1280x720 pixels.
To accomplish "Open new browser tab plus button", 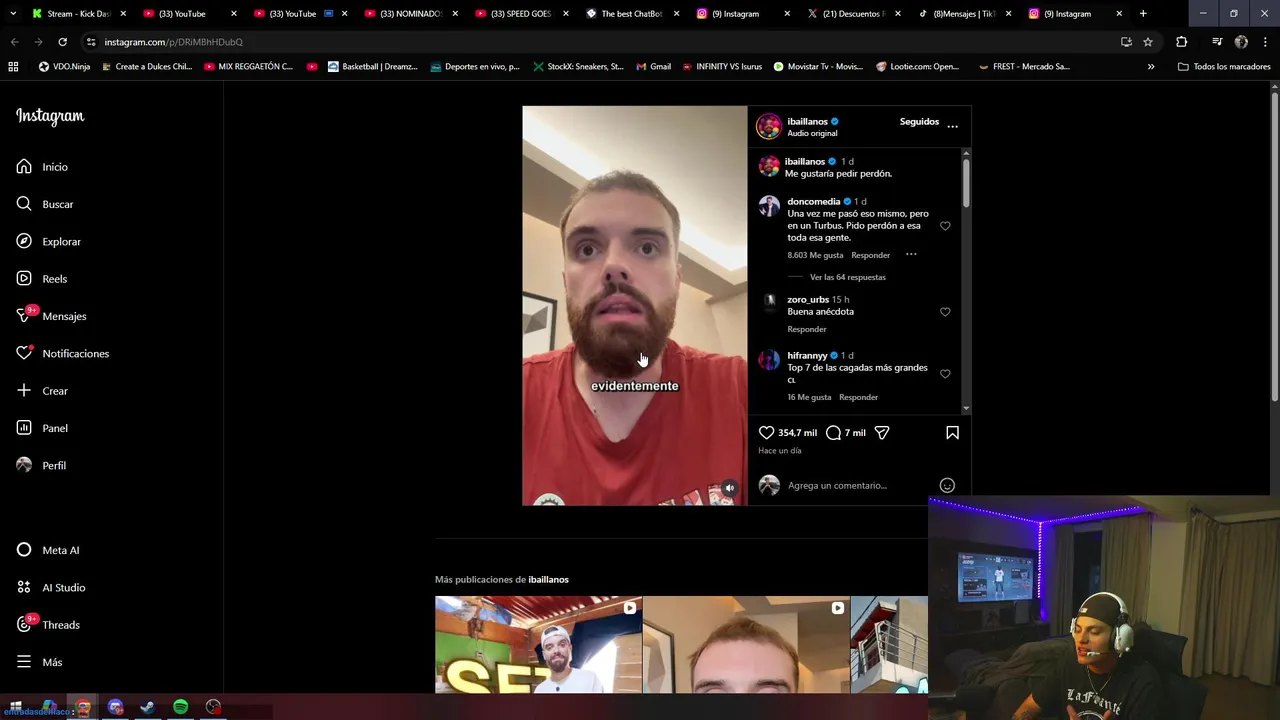I will (1143, 14).
